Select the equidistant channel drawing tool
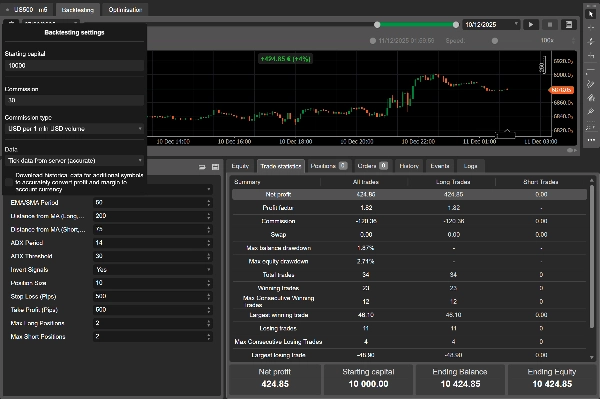 coord(591,84)
